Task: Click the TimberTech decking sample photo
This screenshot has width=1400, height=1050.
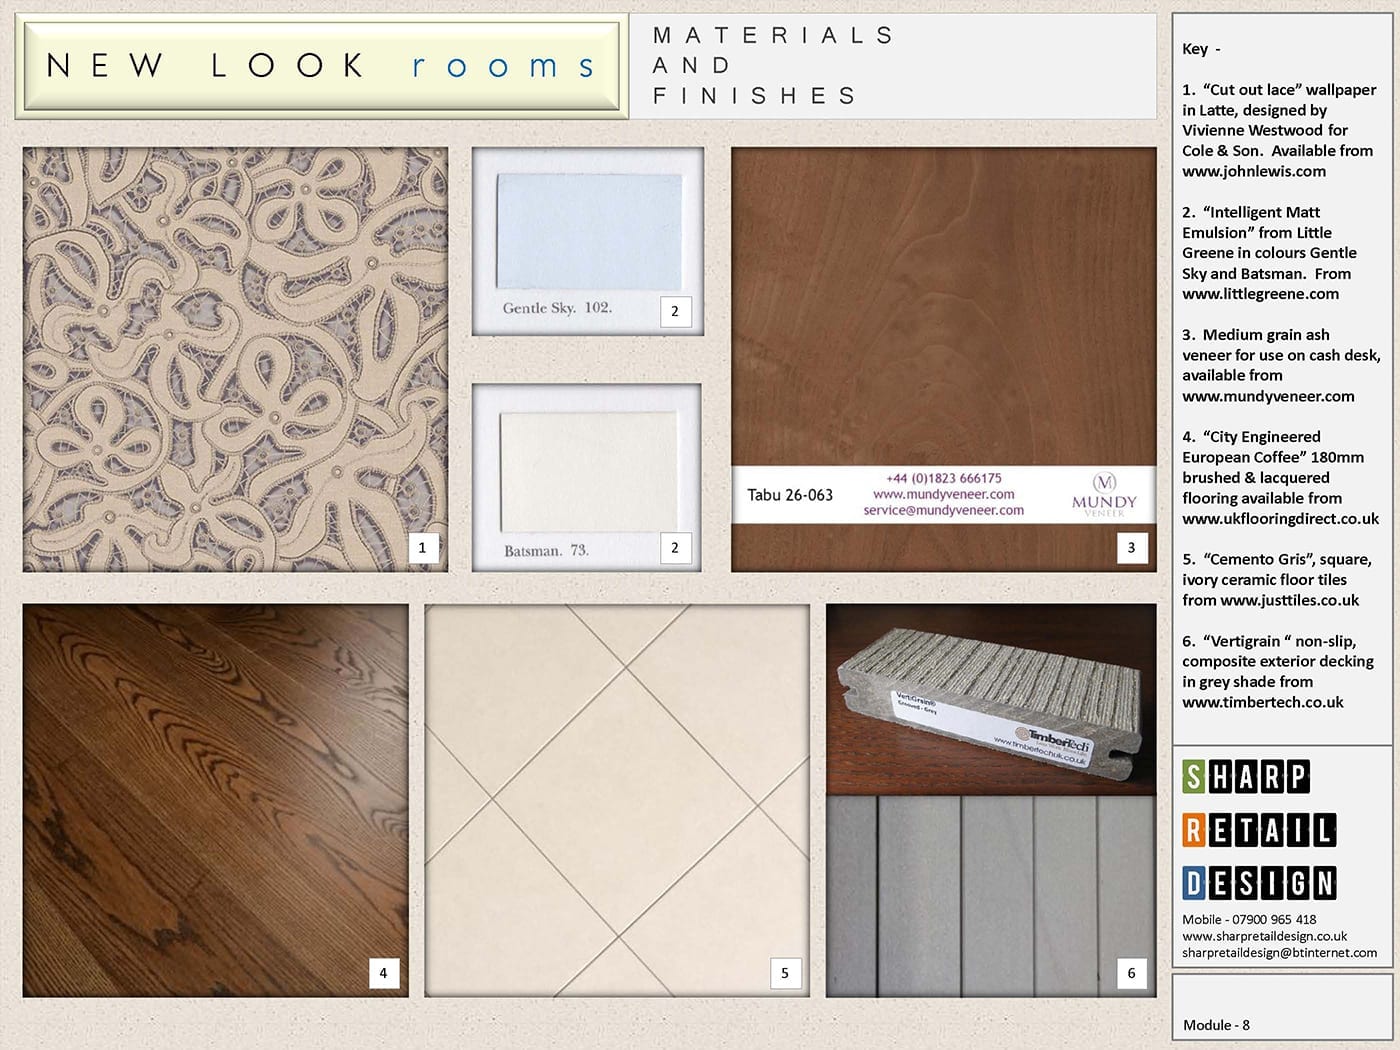Action: coord(991,699)
